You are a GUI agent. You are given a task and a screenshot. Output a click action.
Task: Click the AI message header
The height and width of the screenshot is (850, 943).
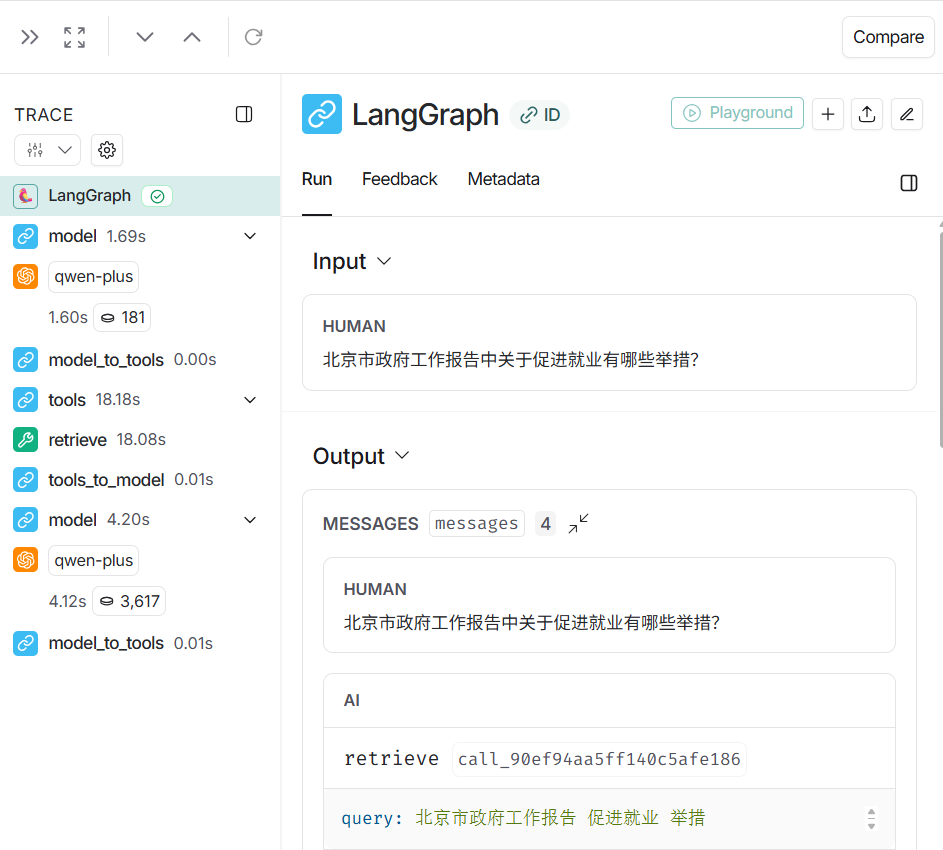609,701
